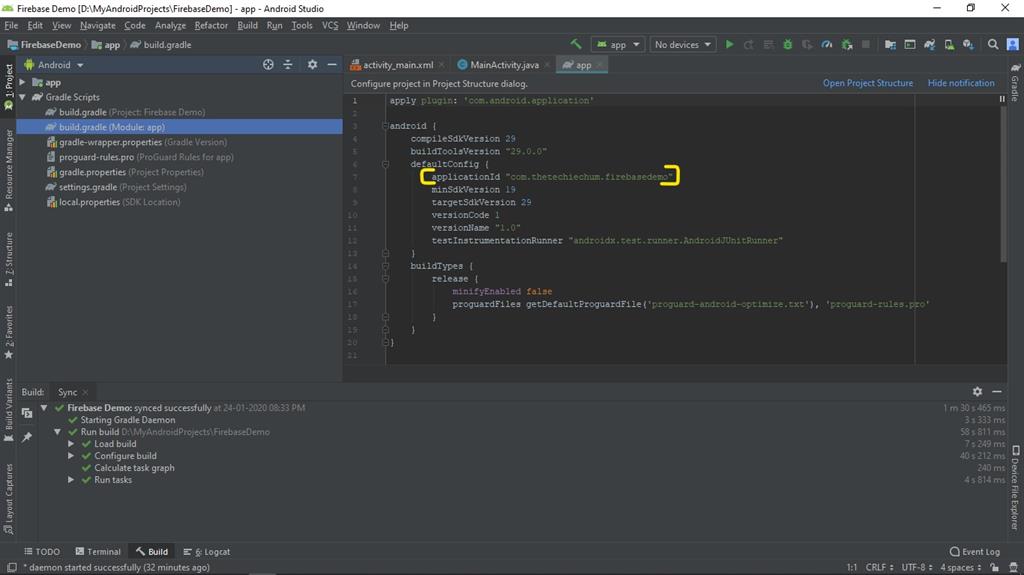Viewport: 1024px width, 575px height.
Task: Click the Debug app bug icon
Action: 788,44
